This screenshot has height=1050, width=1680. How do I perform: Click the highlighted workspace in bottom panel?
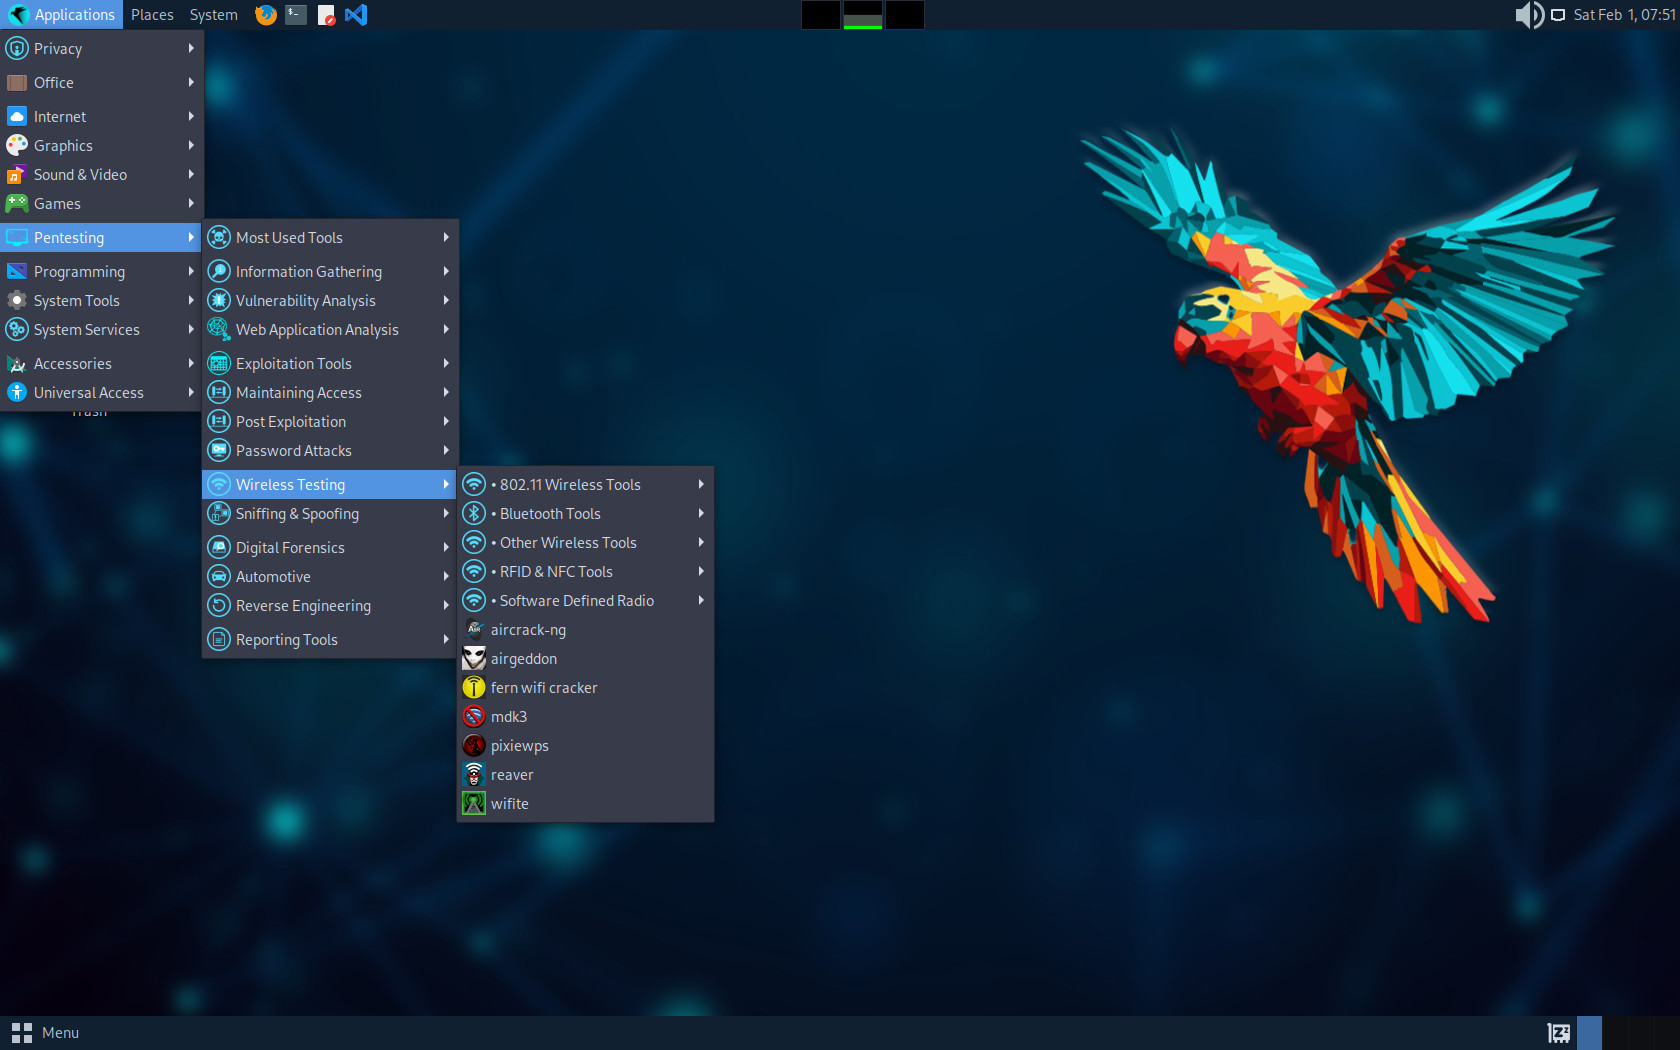click(x=1589, y=1033)
